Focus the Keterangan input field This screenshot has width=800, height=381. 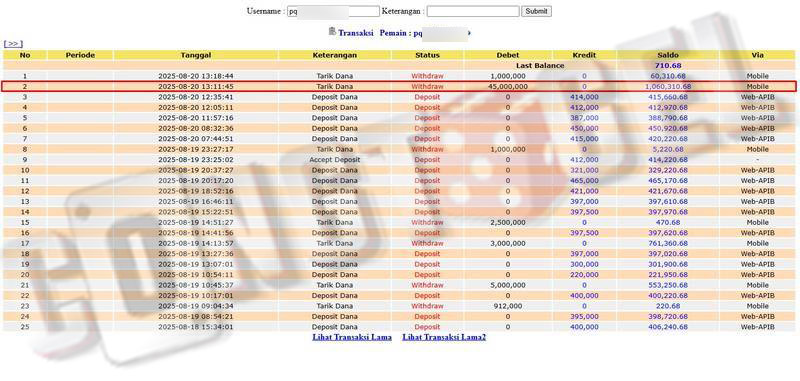pos(473,11)
